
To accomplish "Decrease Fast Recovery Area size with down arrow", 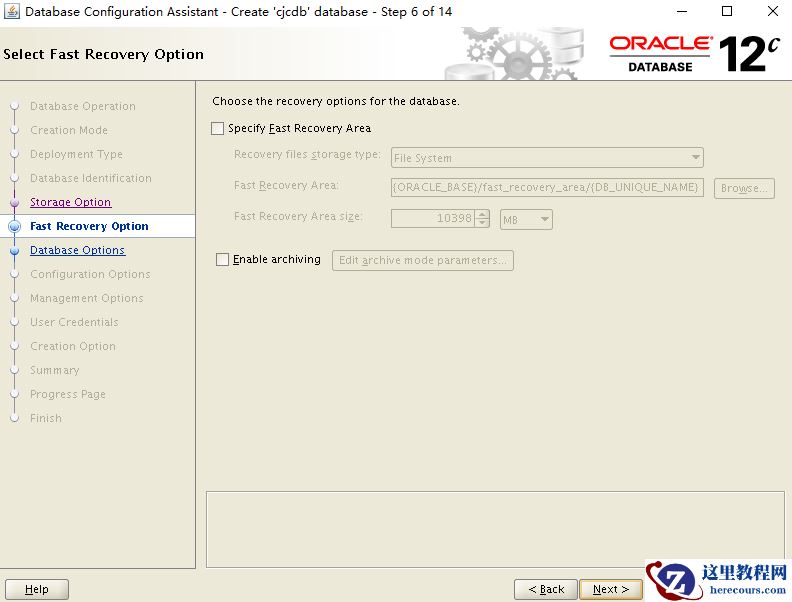I will 482,223.
